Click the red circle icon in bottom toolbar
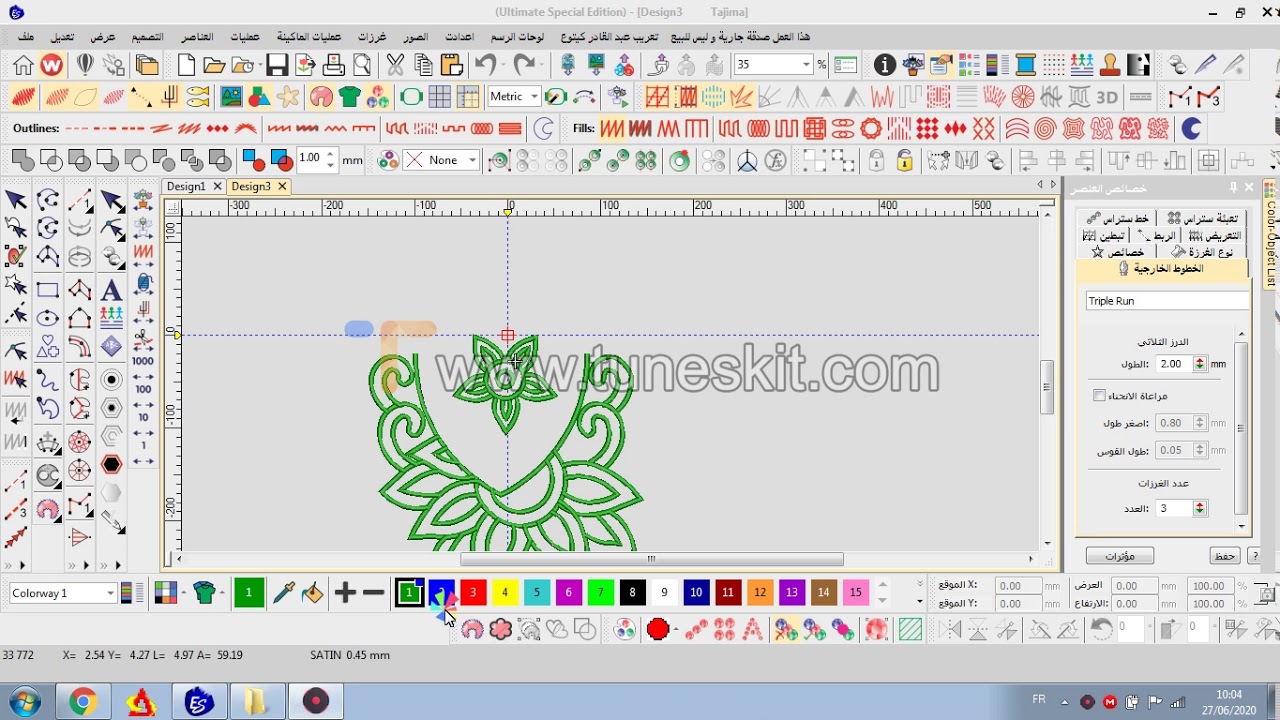This screenshot has height=720, width=1280. coord(657,629)
